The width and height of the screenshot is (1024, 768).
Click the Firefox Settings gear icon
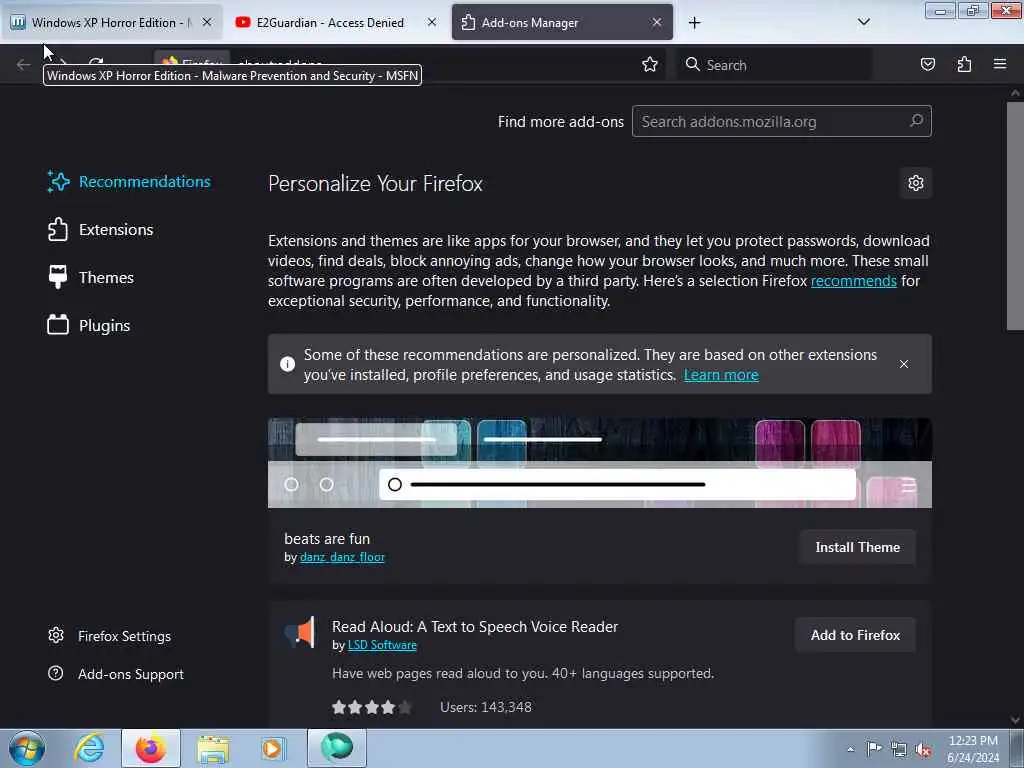[56, 635]
